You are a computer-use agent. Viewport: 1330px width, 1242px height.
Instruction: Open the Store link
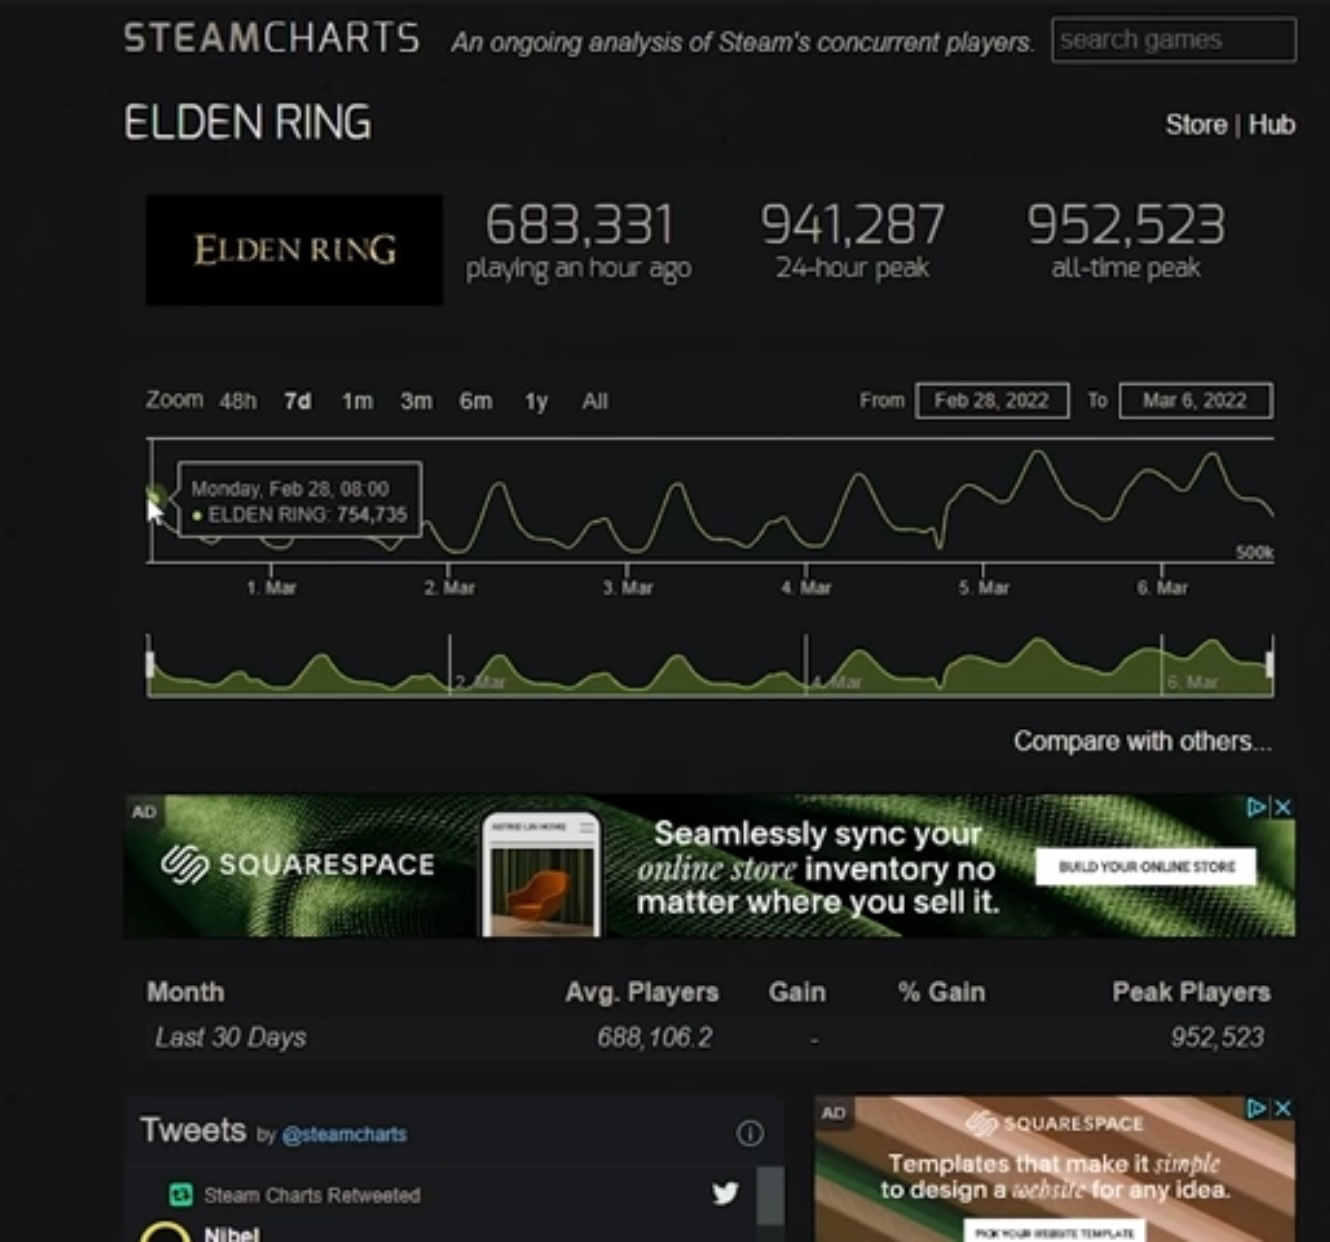click(1196, 125)
